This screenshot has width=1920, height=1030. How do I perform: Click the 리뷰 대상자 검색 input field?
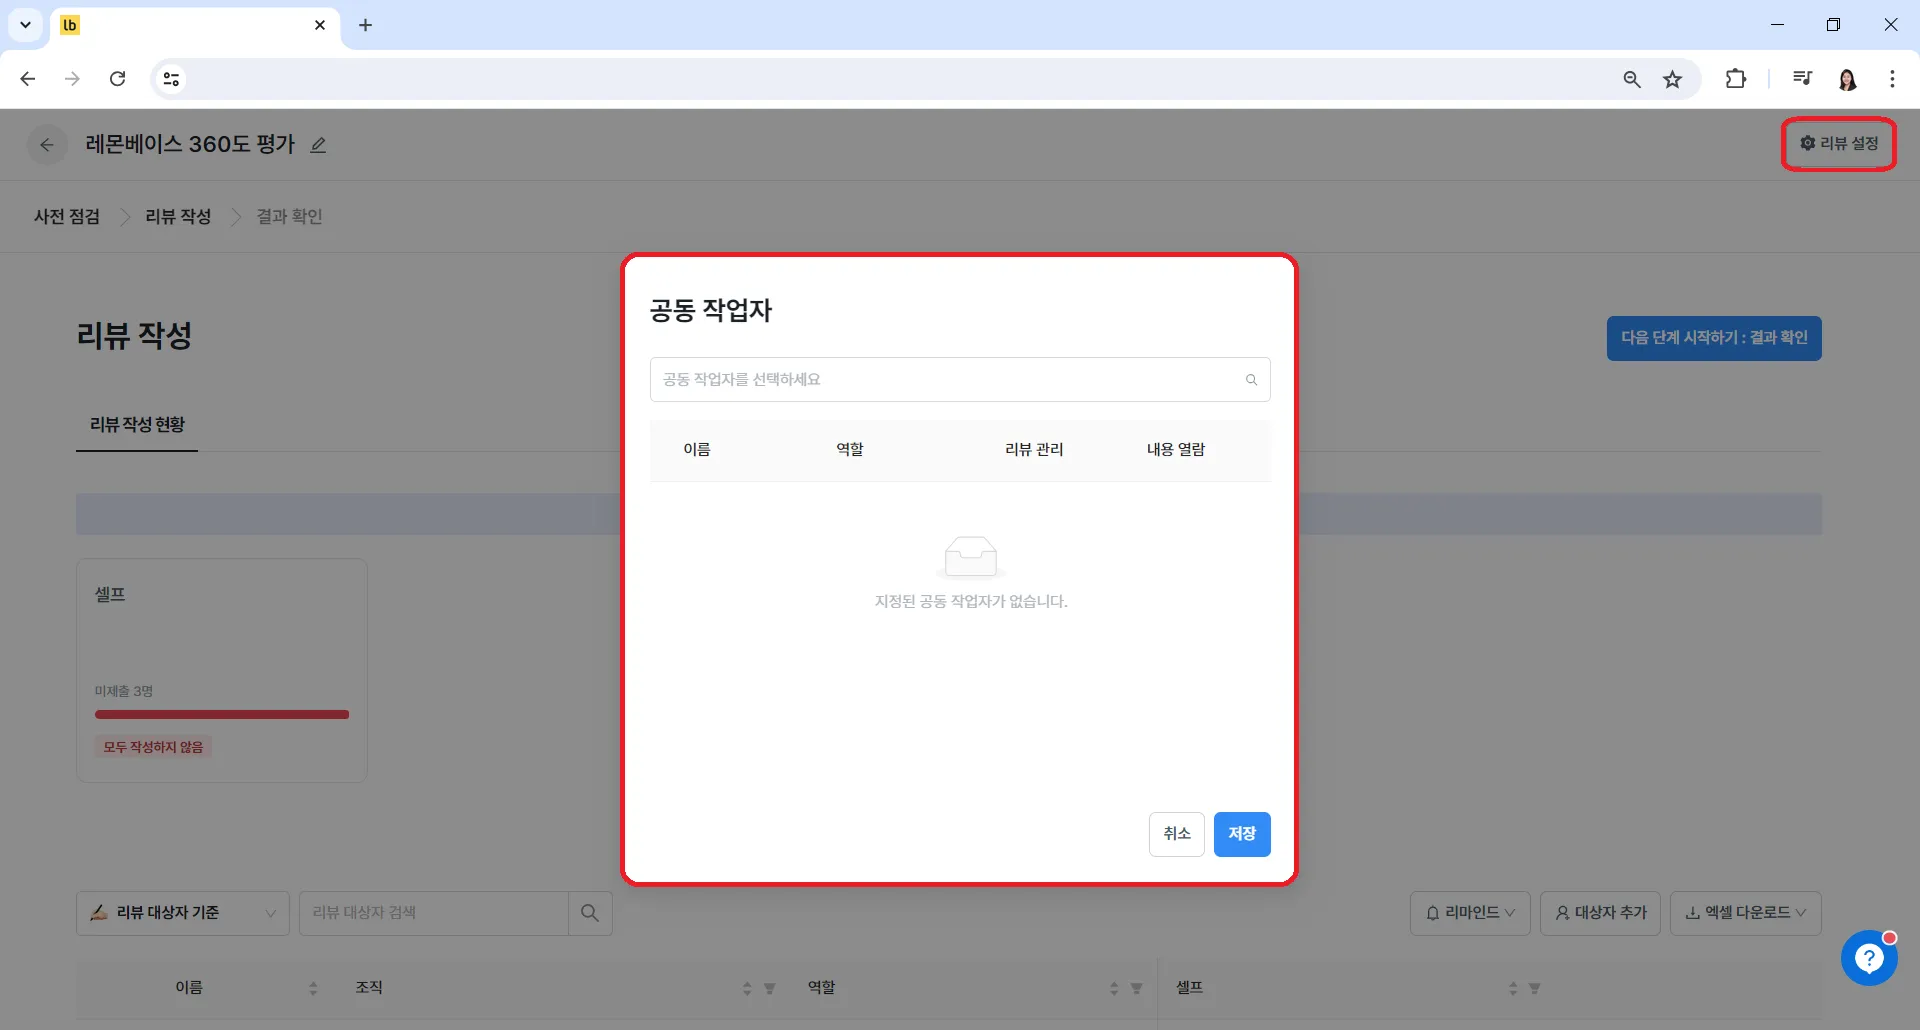[433, 913]
